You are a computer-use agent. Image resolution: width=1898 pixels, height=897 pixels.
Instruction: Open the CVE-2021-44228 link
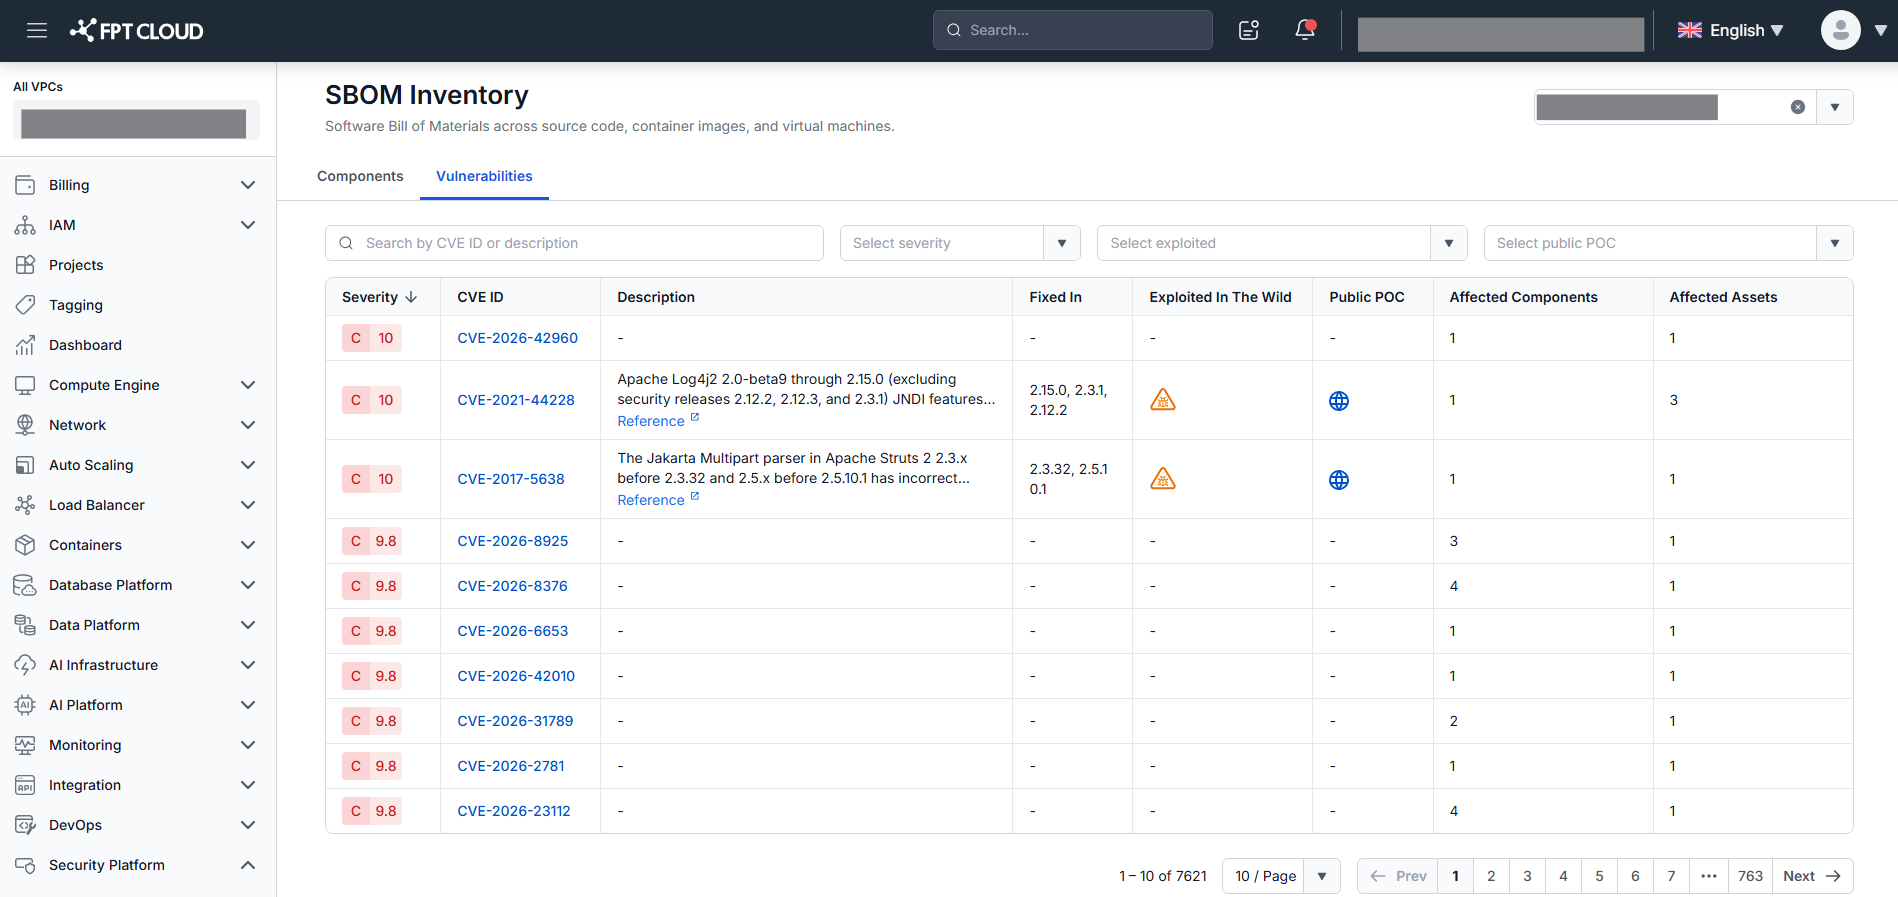pyautogui.click(x=516, y=400)
